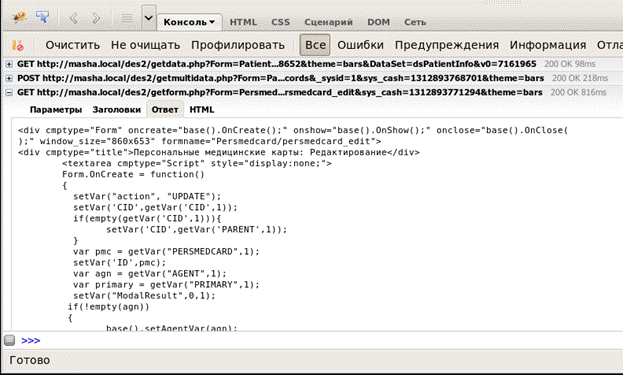Toggle the Не очищать option
This screenshot has height=375, width=623.
(x=145, y=45)
